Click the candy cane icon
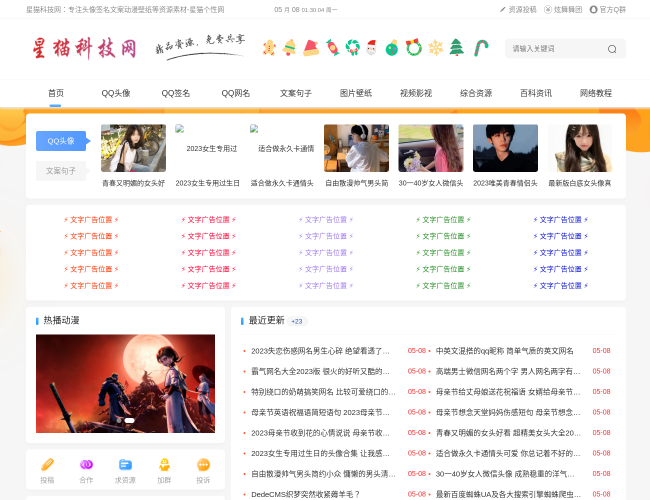Screen dimensions: 650x500 tap(481, 48)
